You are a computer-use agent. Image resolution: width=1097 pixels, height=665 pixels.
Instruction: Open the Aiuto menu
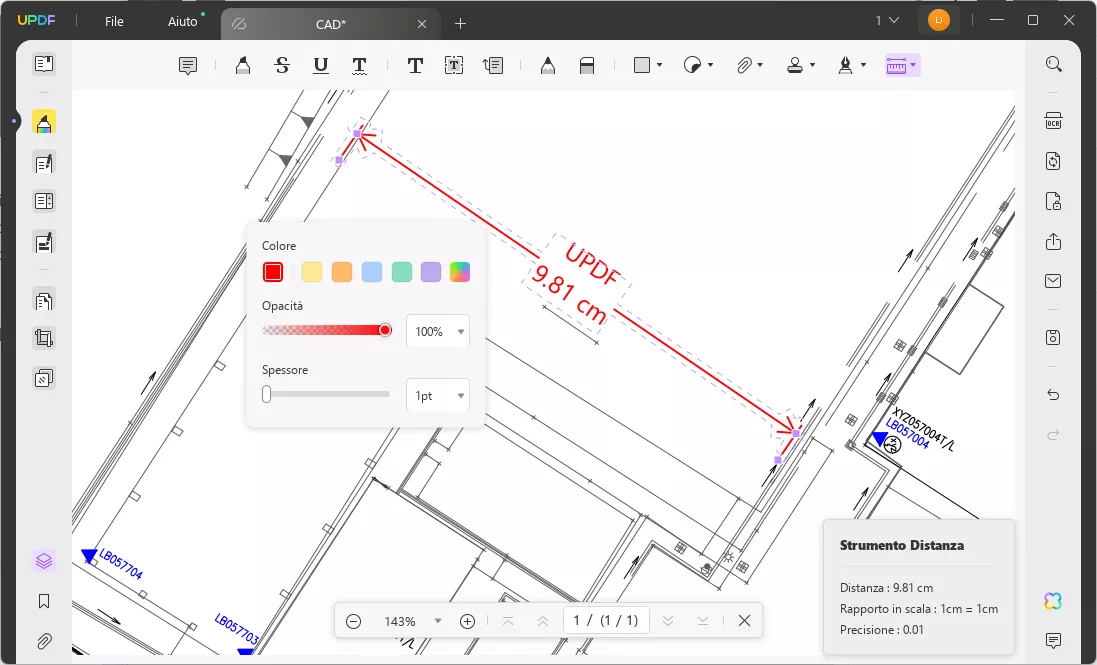click(183, 22)
